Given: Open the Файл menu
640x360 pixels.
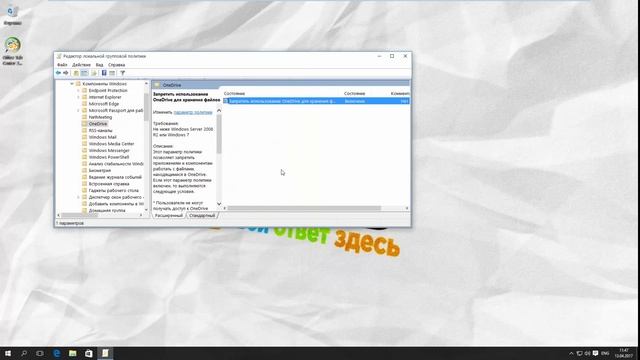Looking at the screenshot, I should tap(62, 65).
